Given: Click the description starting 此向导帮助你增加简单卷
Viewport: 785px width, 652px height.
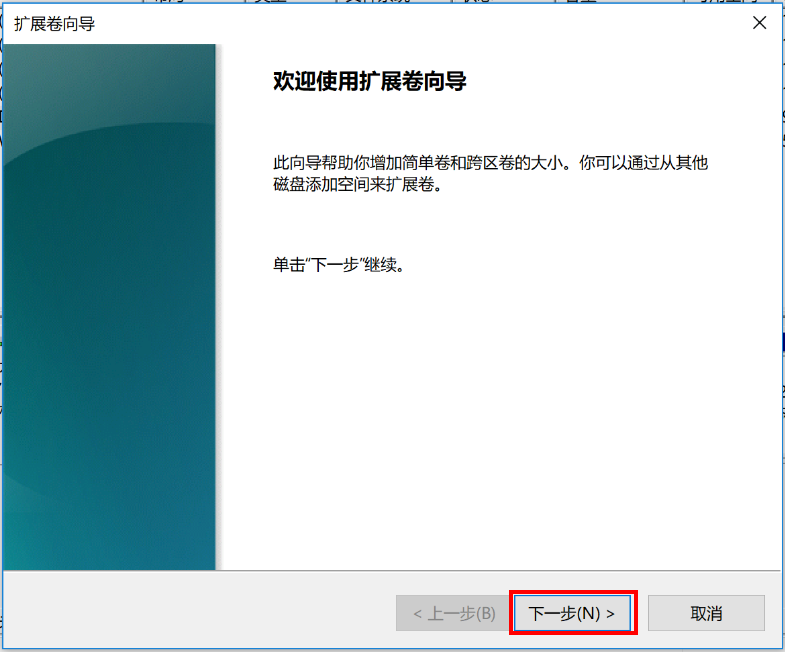Looking at the screenshot, I should 490,173.
